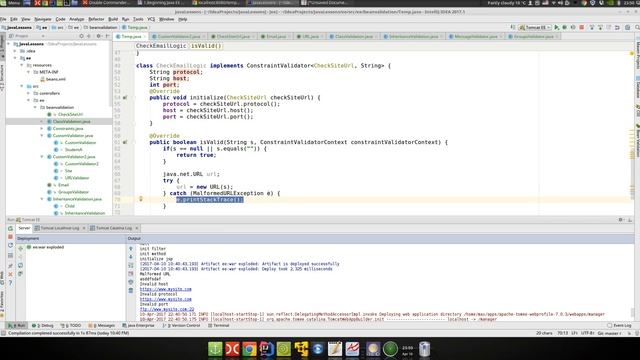Clear console output with trash icon
Screen dimensions: 640x360
131,291
